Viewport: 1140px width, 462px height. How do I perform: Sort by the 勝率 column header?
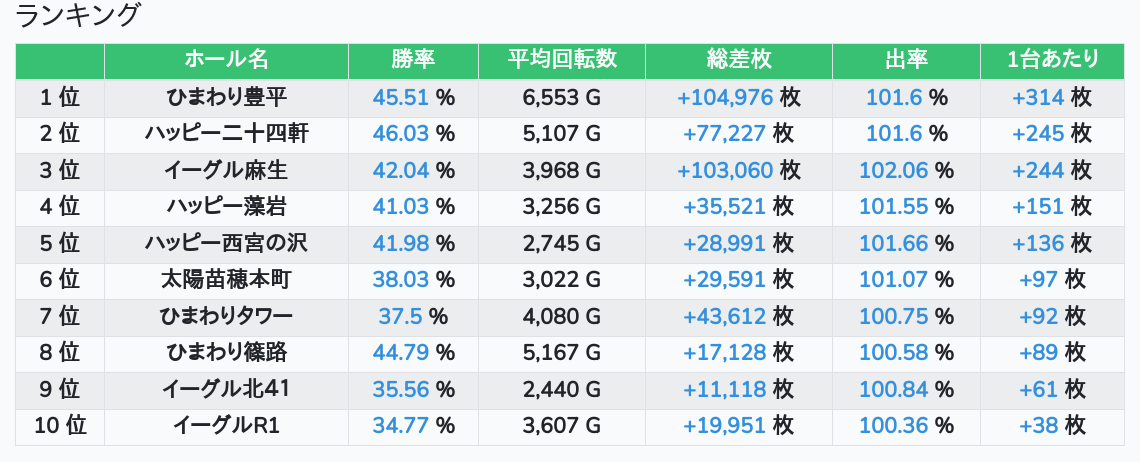point(413,60)
